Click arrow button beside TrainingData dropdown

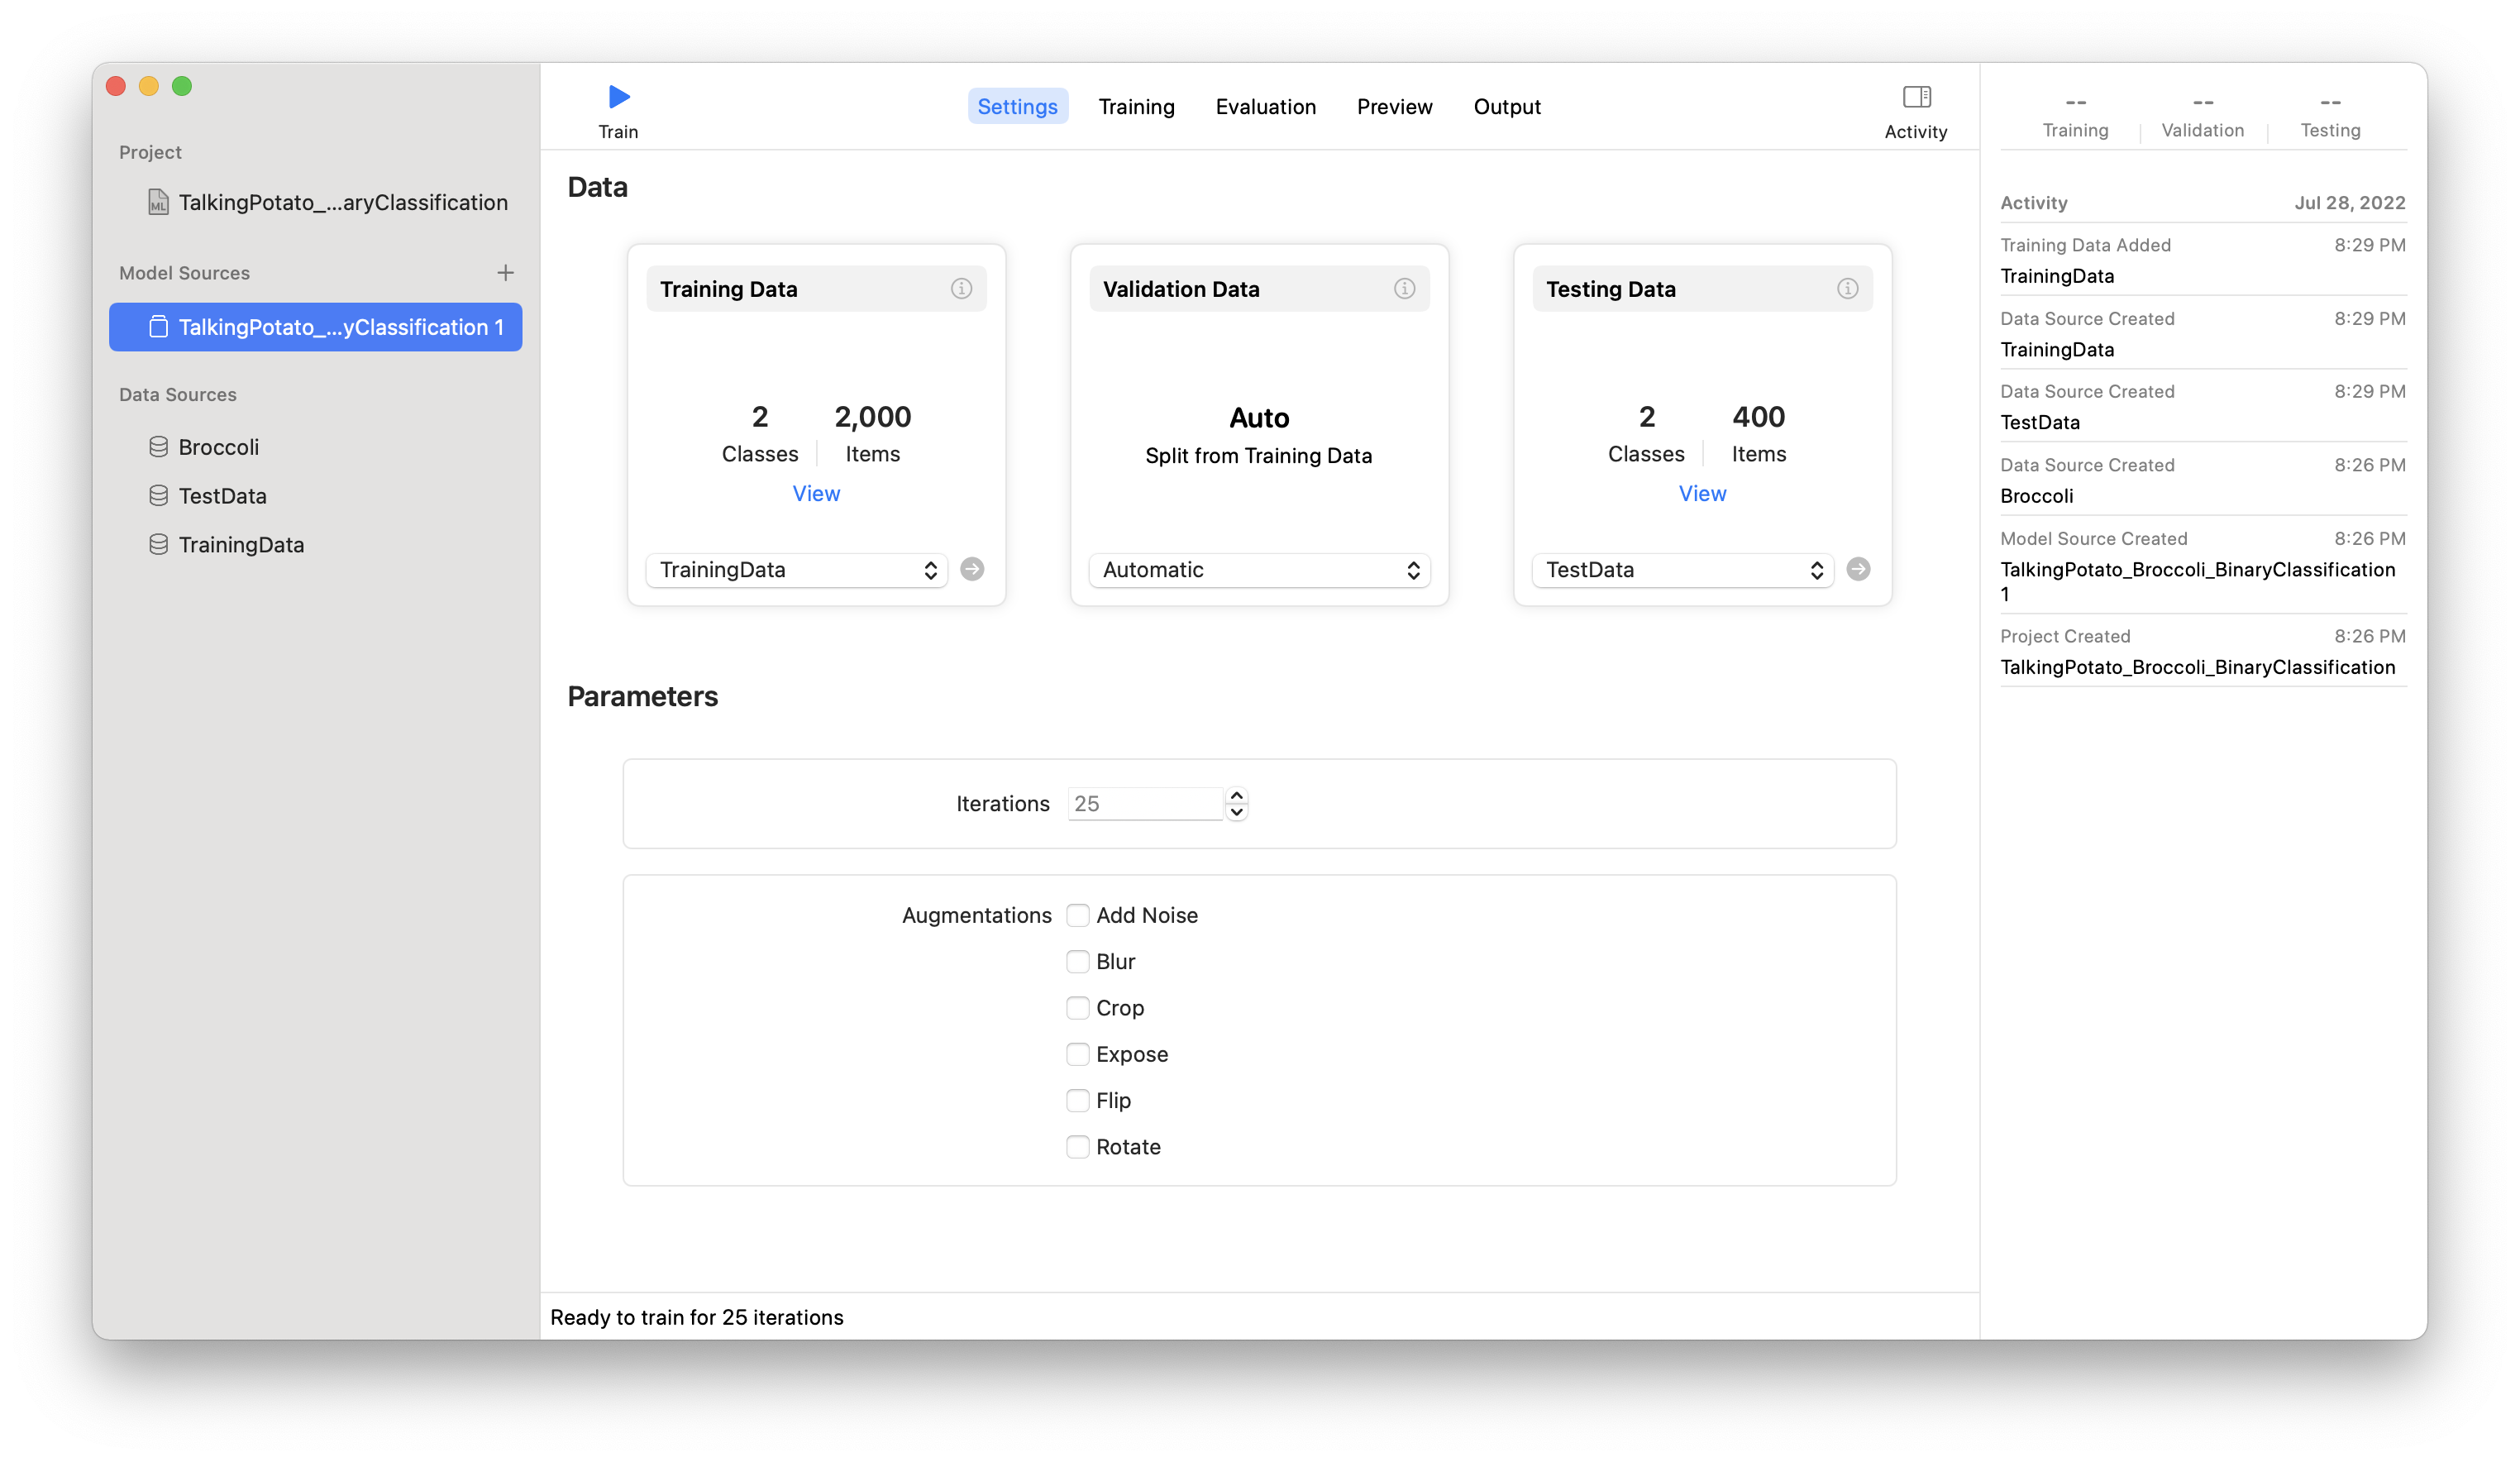click(971, 569)
